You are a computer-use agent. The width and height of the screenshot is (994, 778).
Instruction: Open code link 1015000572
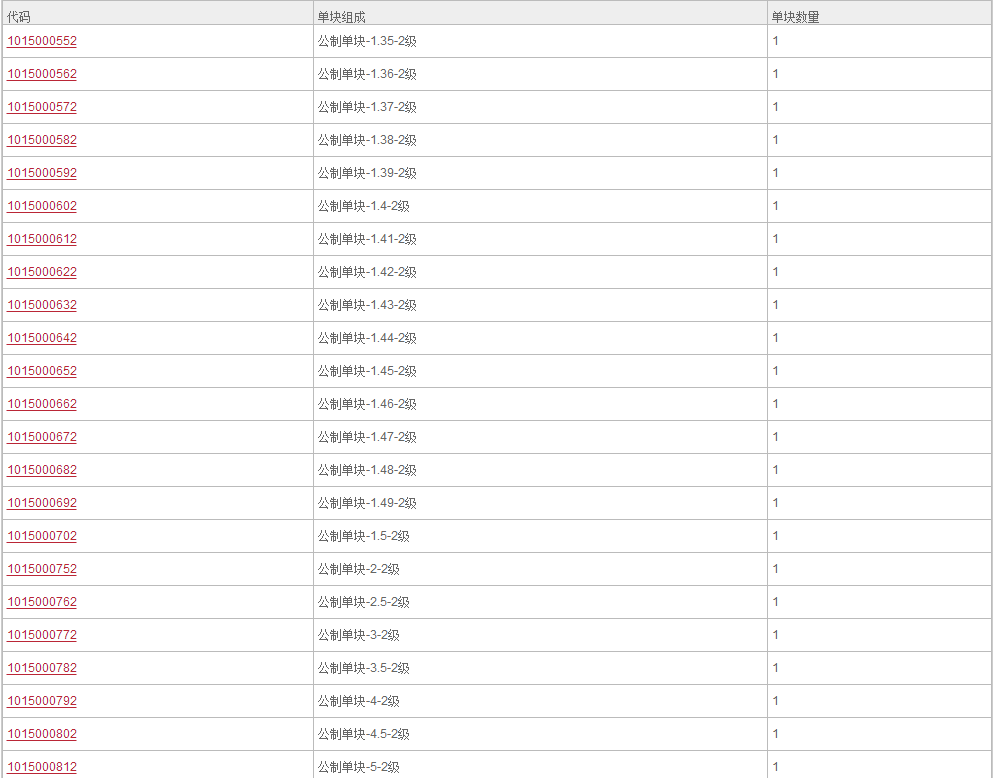coord(42,107)
